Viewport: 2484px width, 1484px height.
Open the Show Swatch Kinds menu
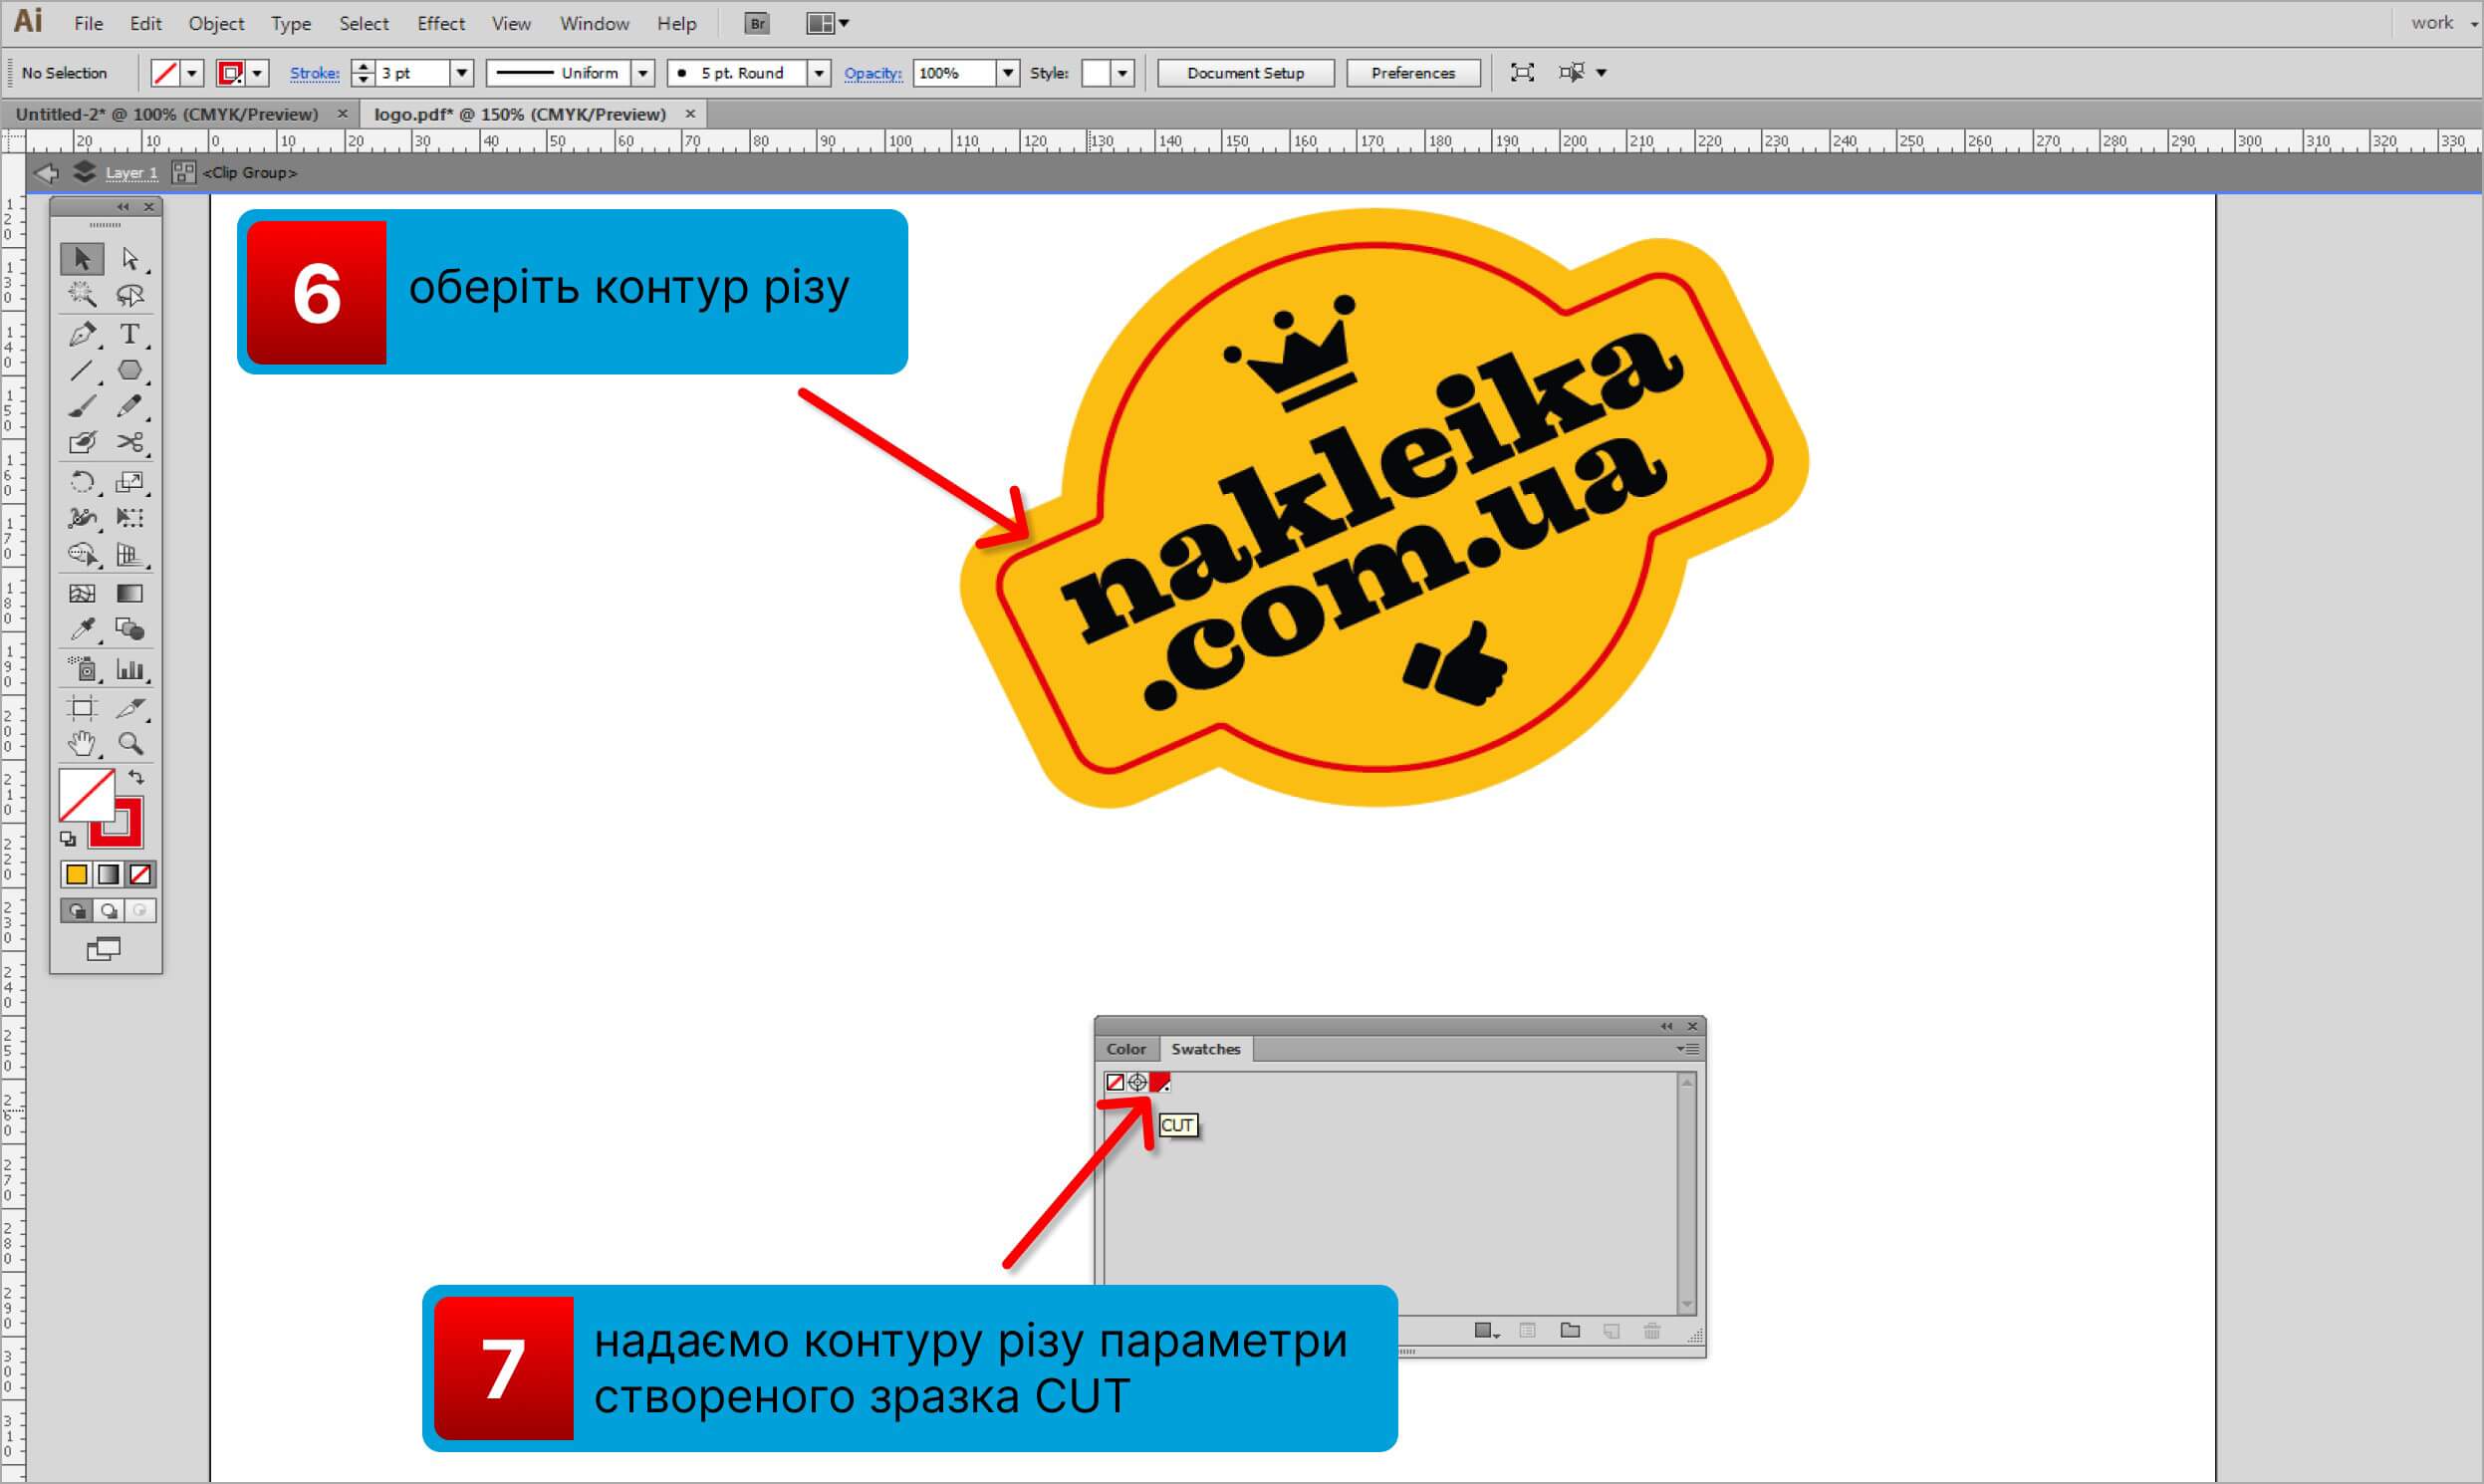[1488, 1331]
